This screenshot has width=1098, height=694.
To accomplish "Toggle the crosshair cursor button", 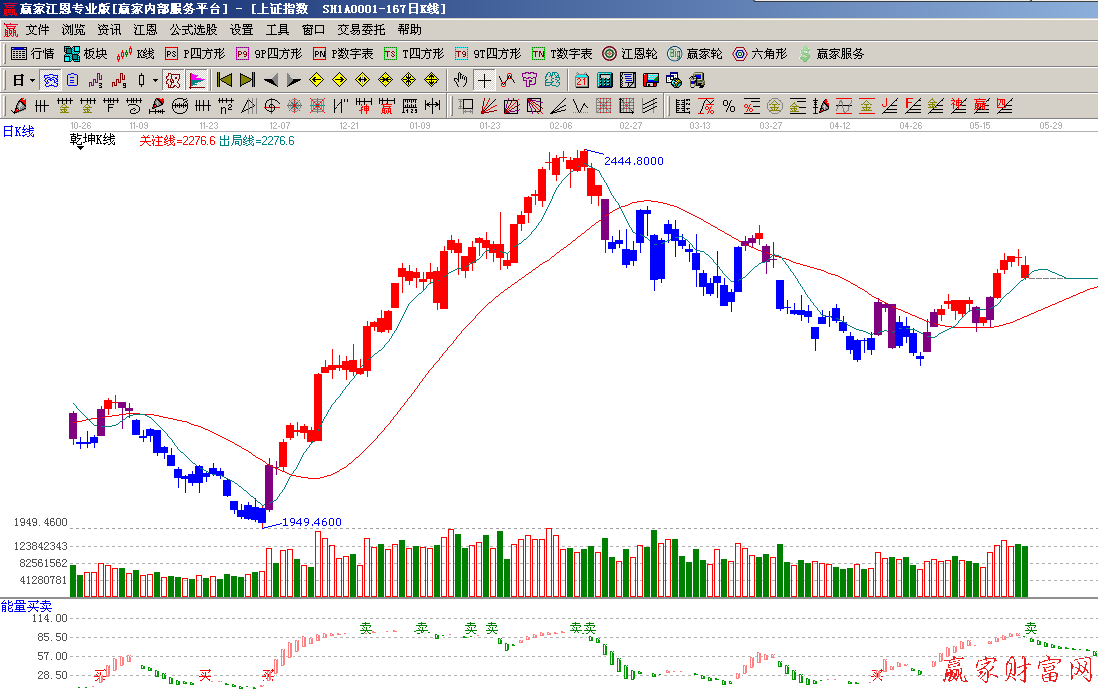I will coord(484,80).
